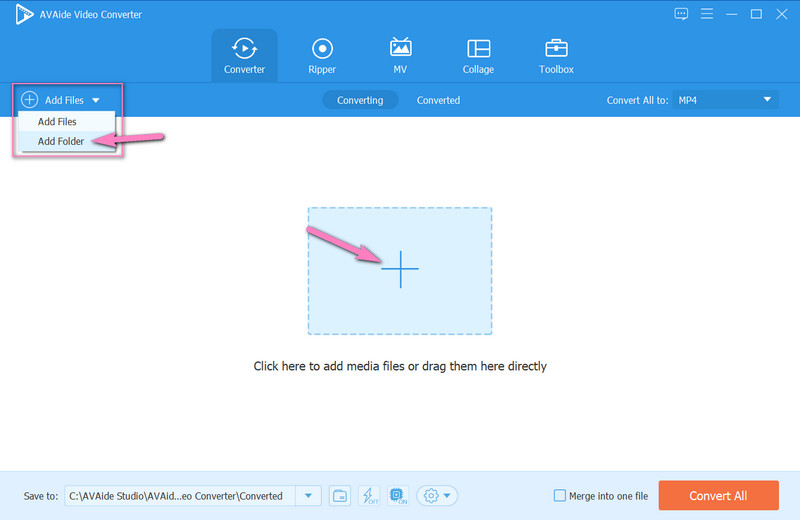This screenshot has height=520, width=800.
Task: Click the plus drop zone to add media
Action: pyautogui.click(x=400, y=270)
